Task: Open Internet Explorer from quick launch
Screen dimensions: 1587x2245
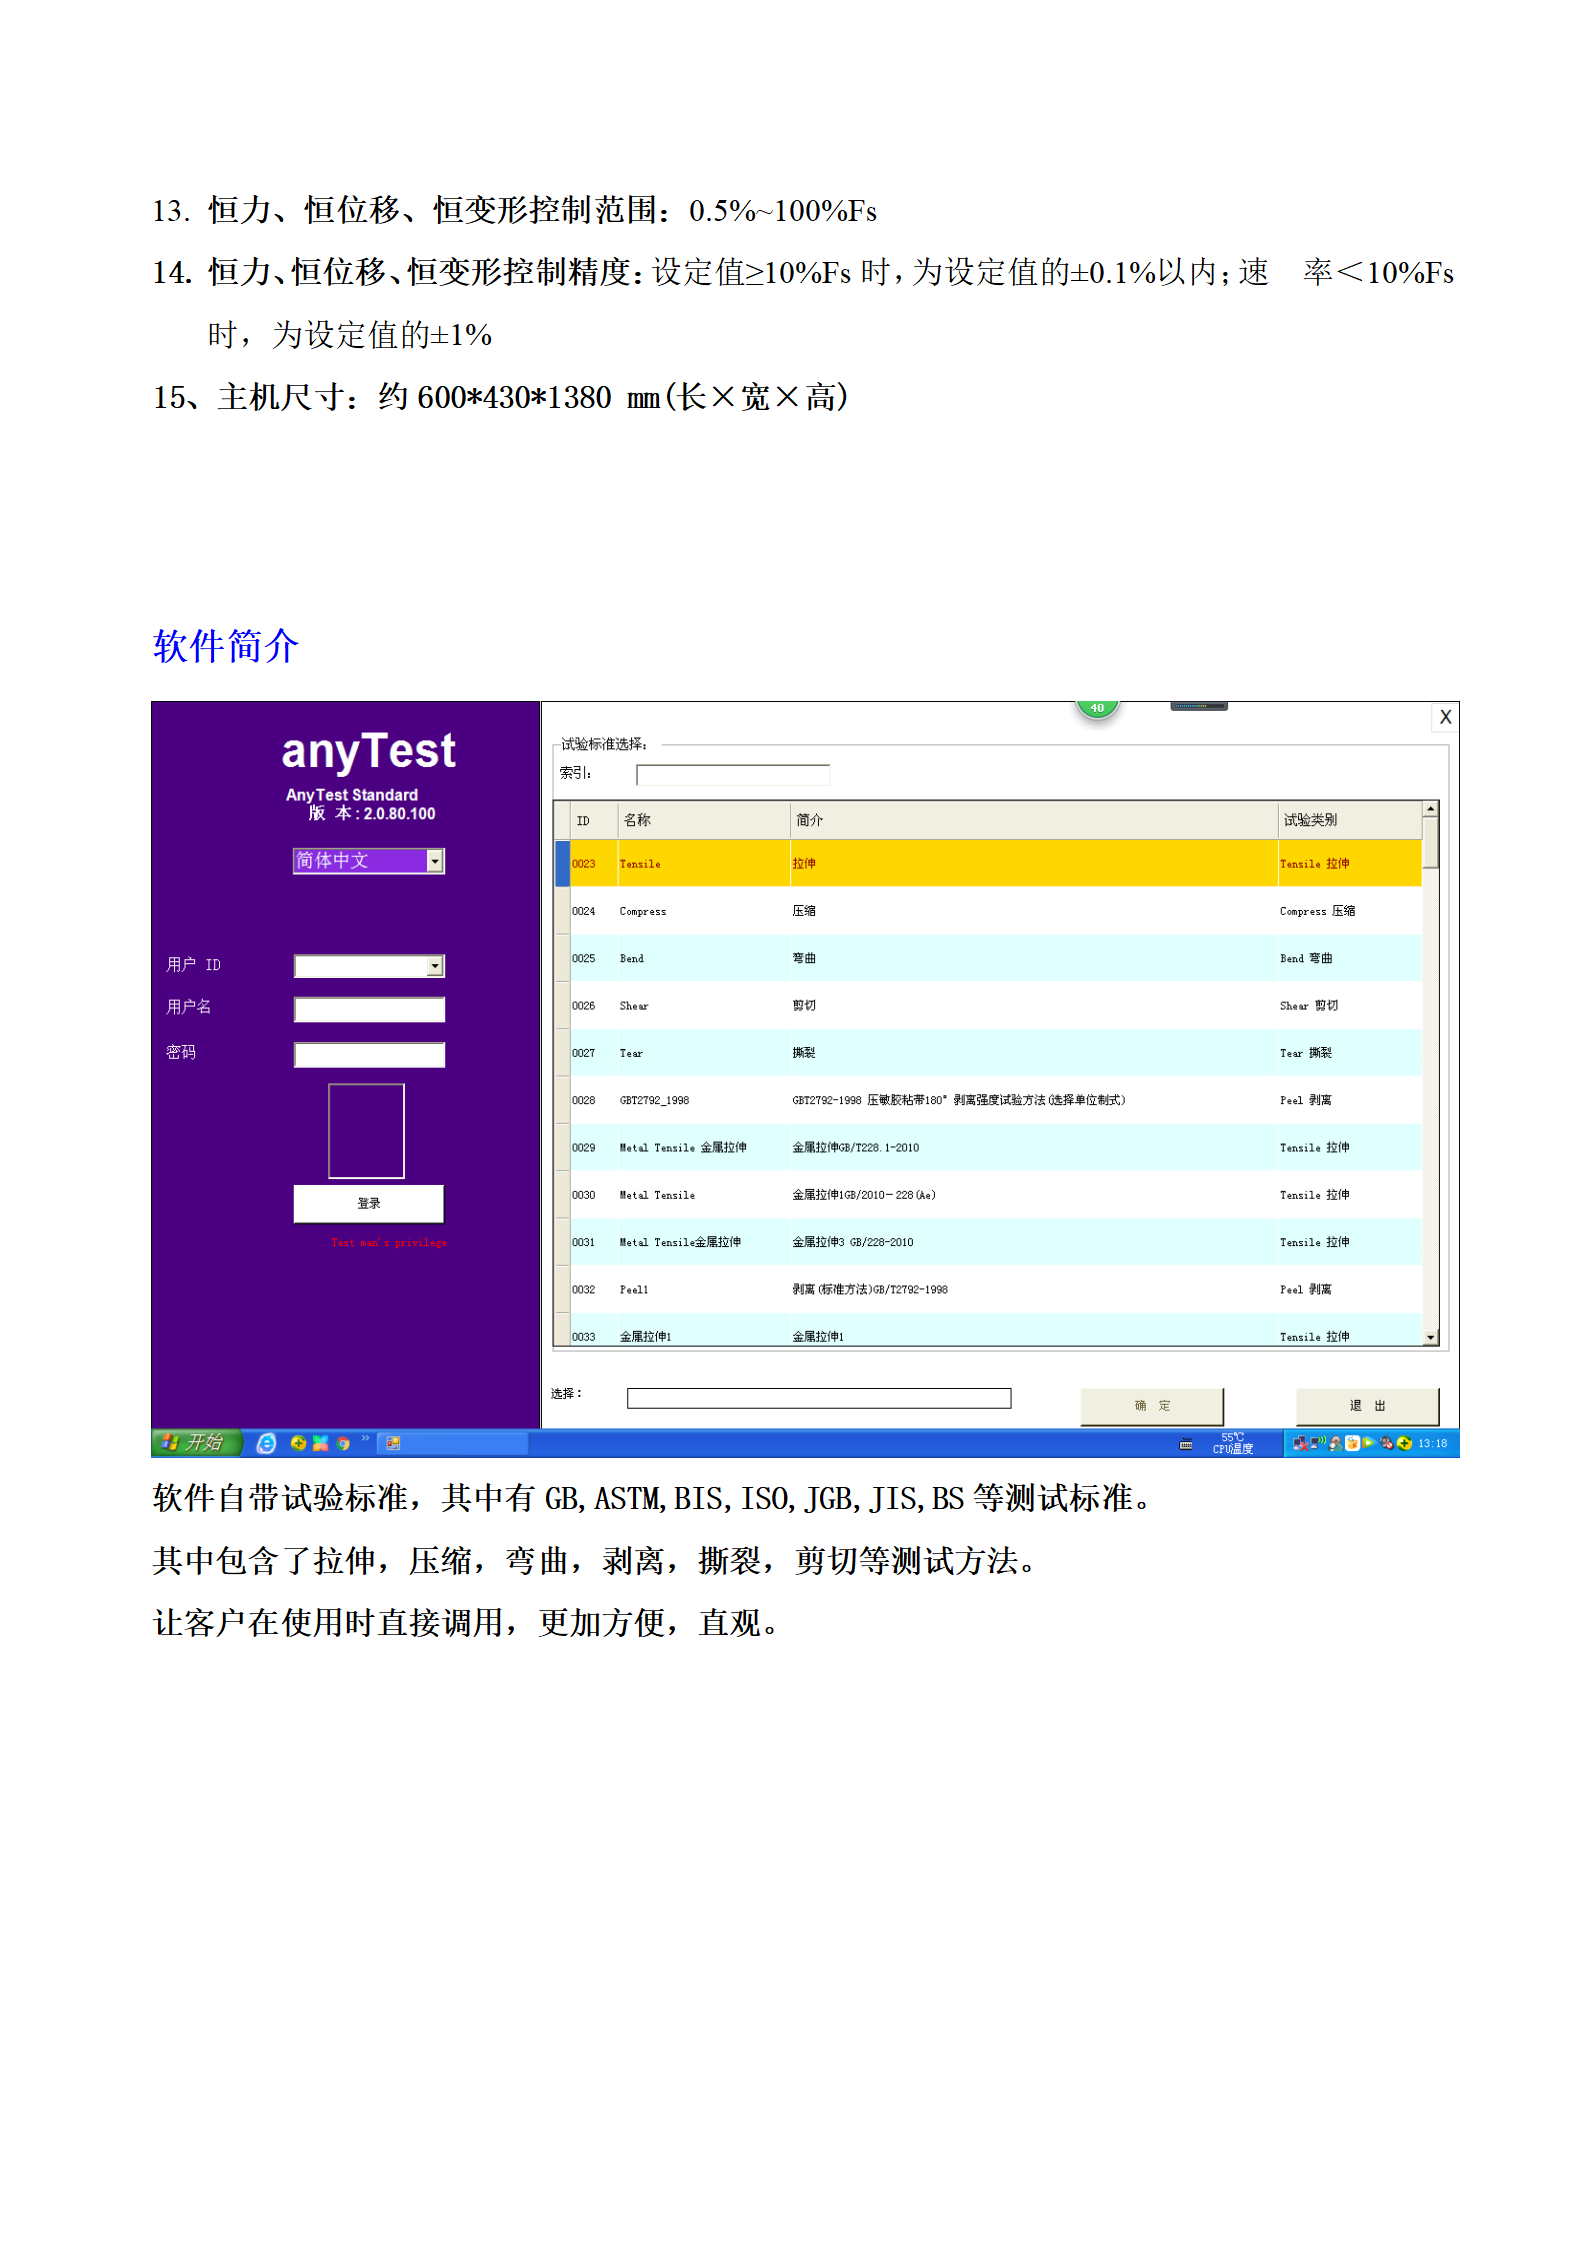Action: [x=266, y=1442]
